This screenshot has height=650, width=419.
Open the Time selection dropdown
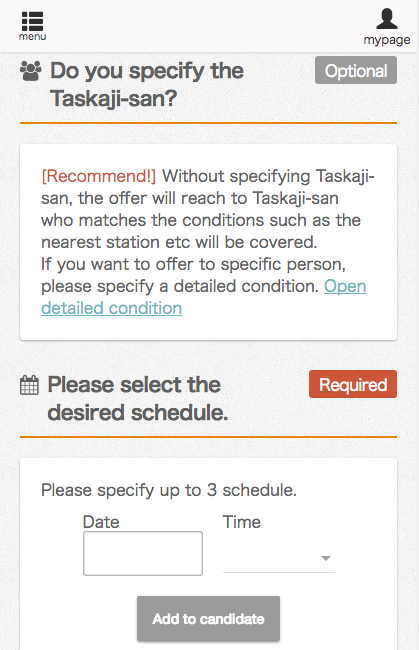pos(279,558)
